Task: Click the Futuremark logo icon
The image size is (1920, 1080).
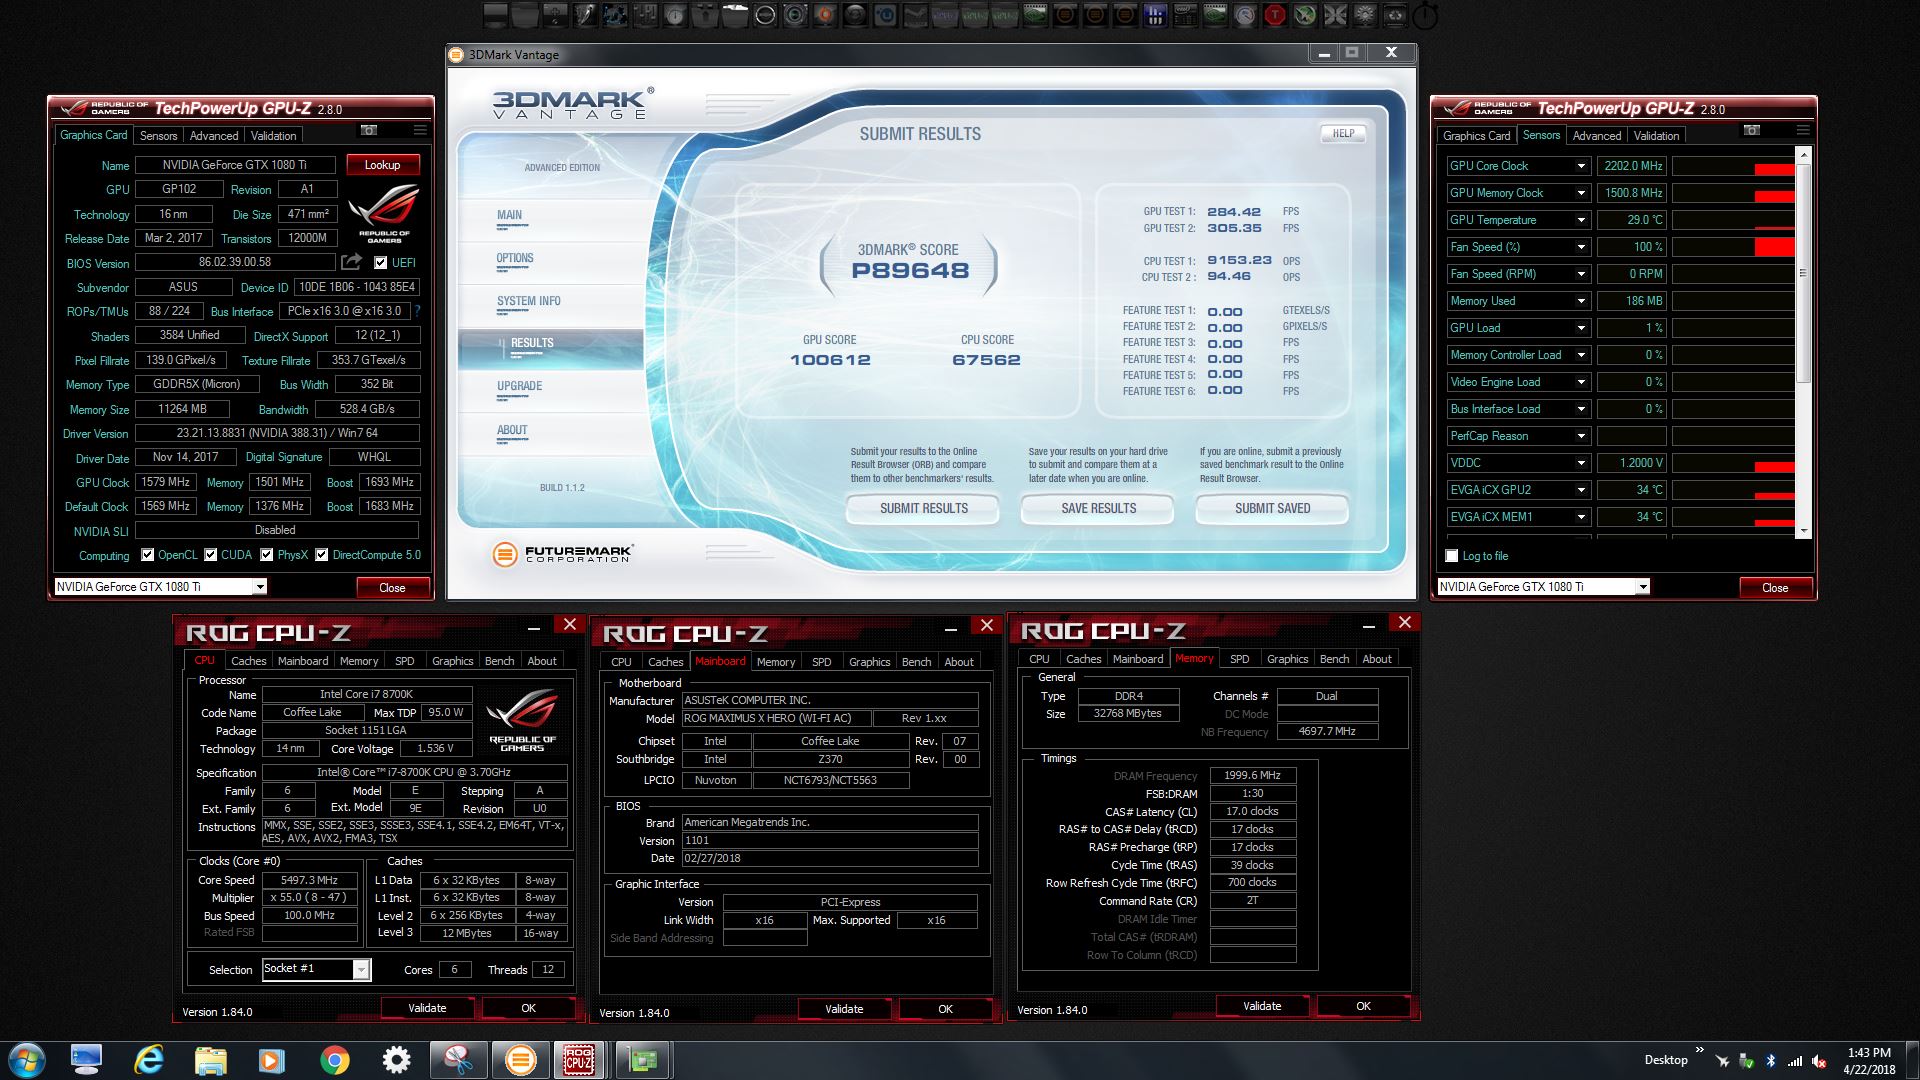Action: point(505,554)
